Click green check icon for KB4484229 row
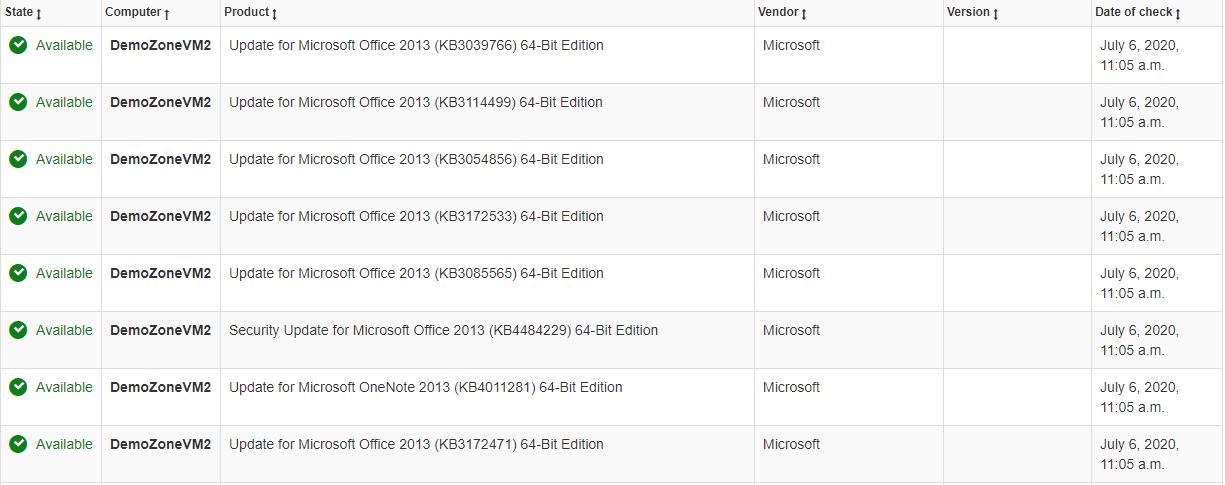 [x=18, y=330]
